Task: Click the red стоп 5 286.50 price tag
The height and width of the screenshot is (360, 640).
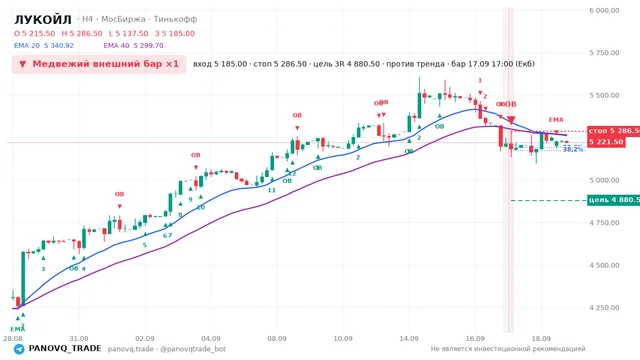Action: pos(613,131)
